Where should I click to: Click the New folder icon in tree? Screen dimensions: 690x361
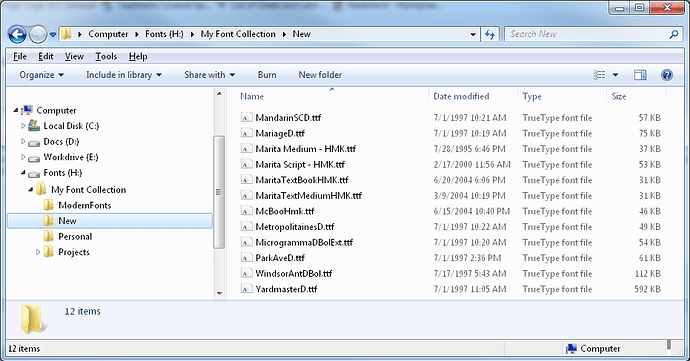(x=49, y=221)
